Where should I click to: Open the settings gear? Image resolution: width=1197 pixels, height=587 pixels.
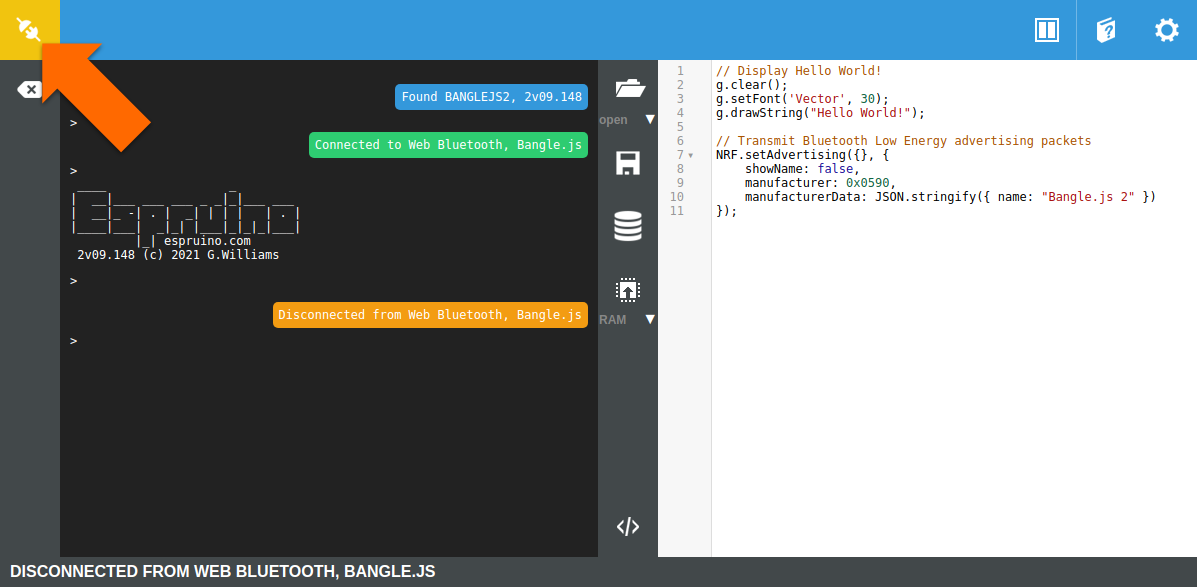pyautogui.click(x=1166, y=30)
